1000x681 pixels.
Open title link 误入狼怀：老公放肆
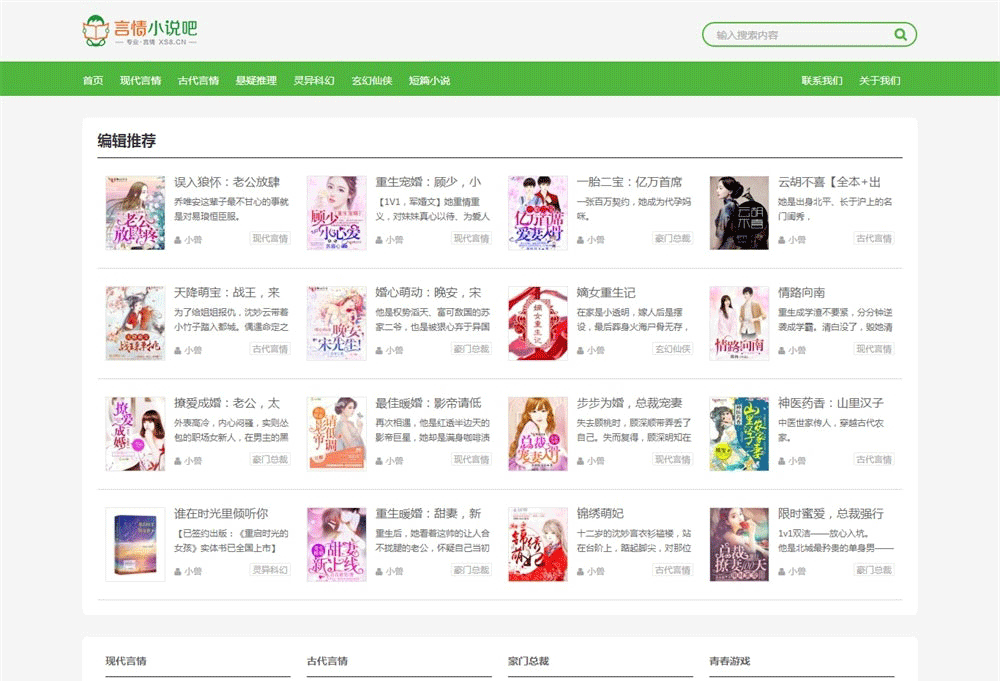[227, 182]
